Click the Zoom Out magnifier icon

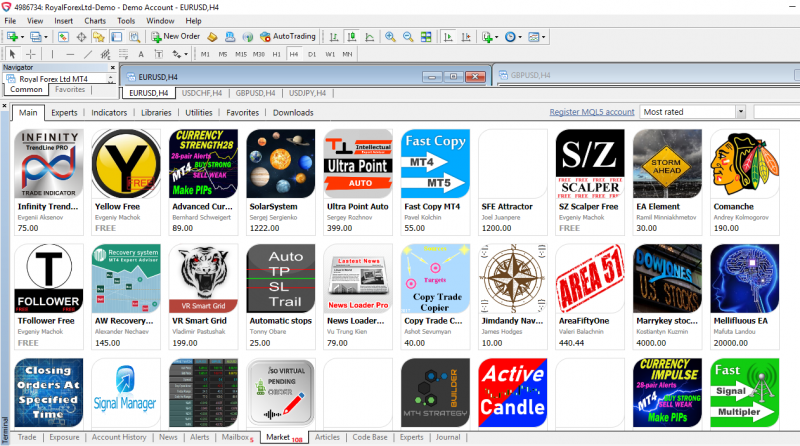click(x=408, y=37)
